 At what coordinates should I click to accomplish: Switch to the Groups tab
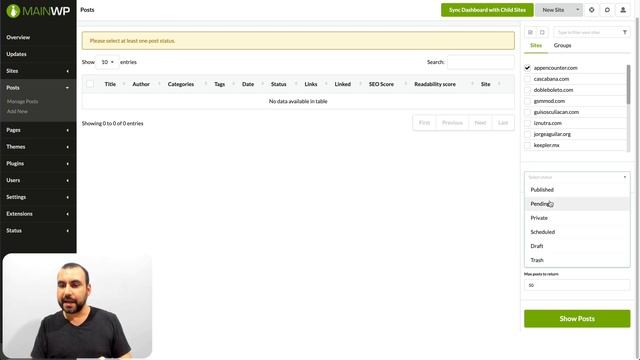[562, 45]
